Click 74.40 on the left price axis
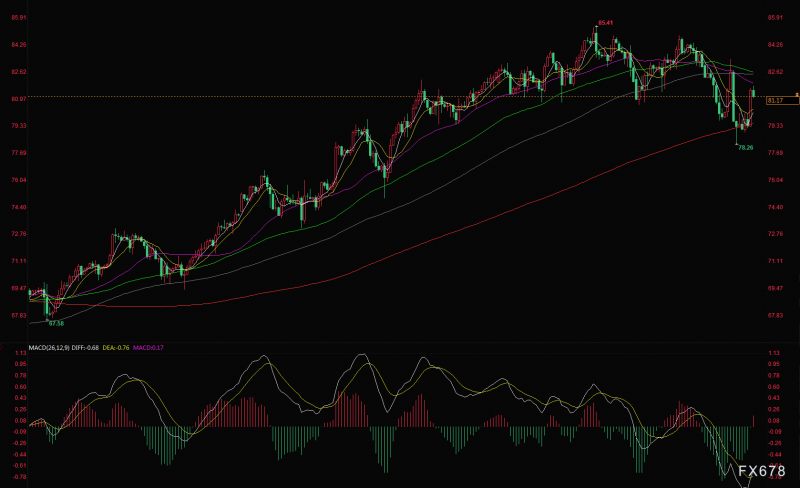Image resolution: width=800 pixels, height=488 pixels. (x=19, y=207)
